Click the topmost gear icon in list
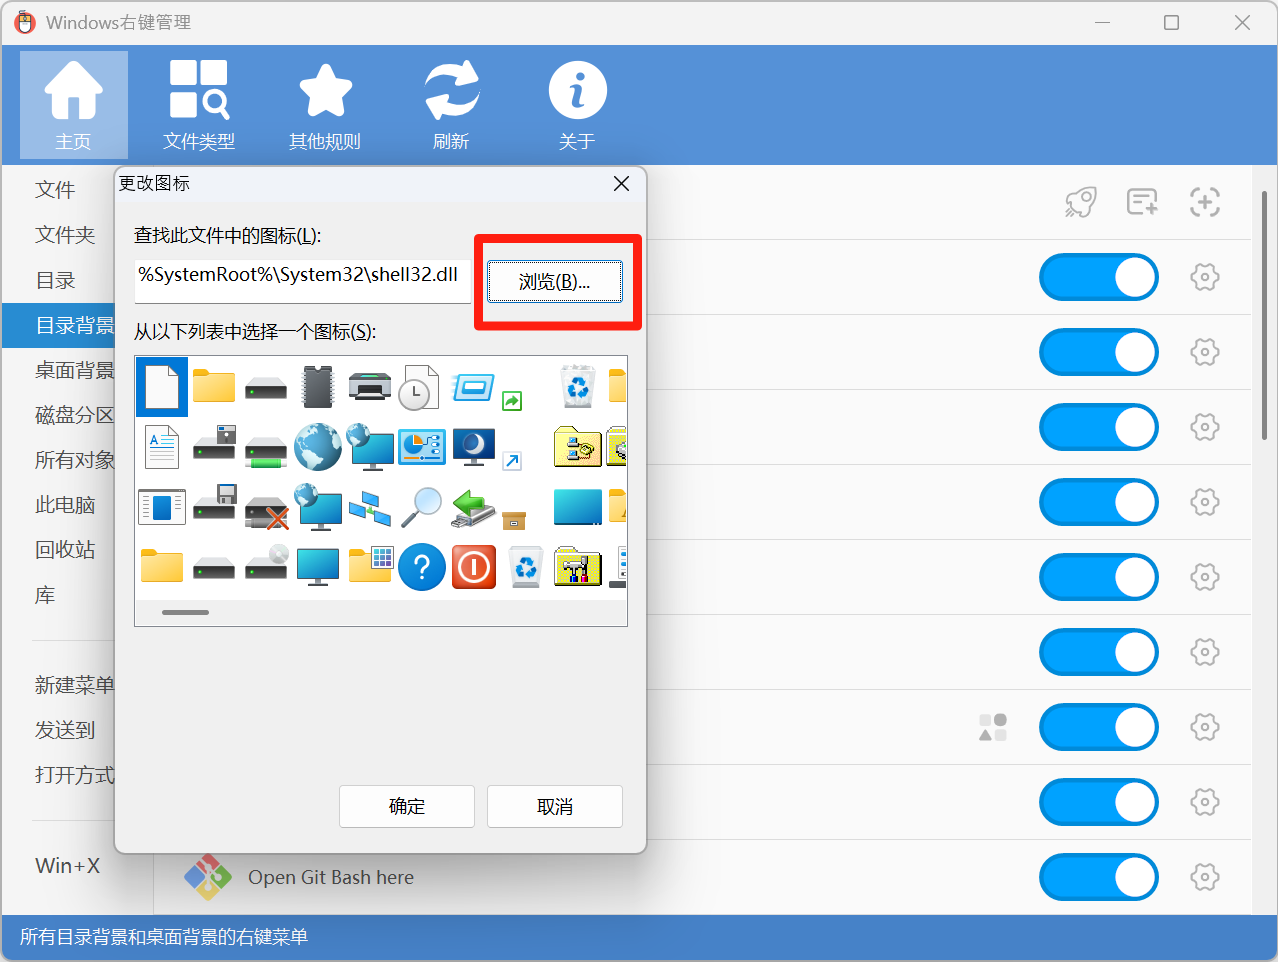 [x=1205, y=277]
